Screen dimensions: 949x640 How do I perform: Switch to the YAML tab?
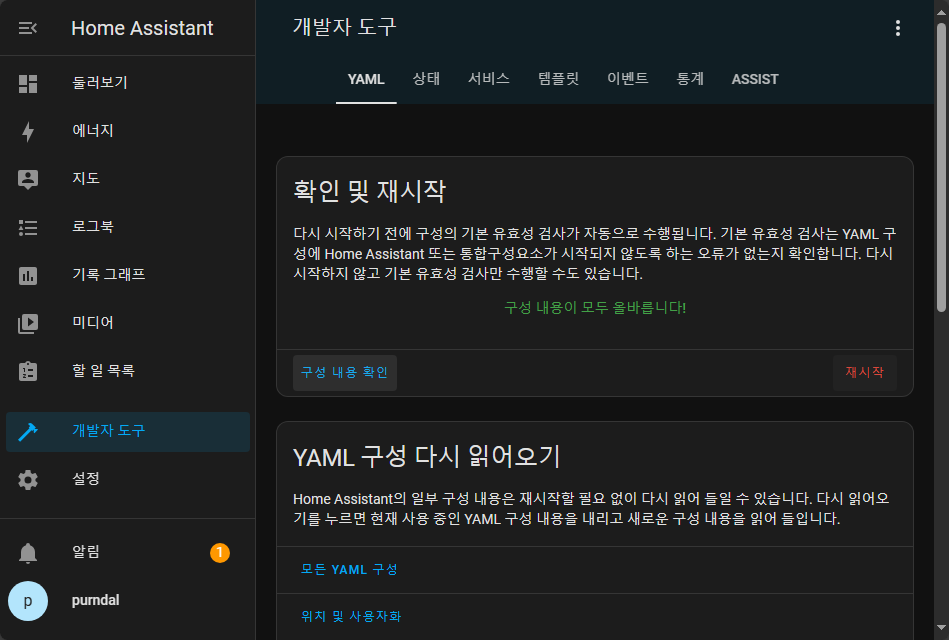click(366, 79)
